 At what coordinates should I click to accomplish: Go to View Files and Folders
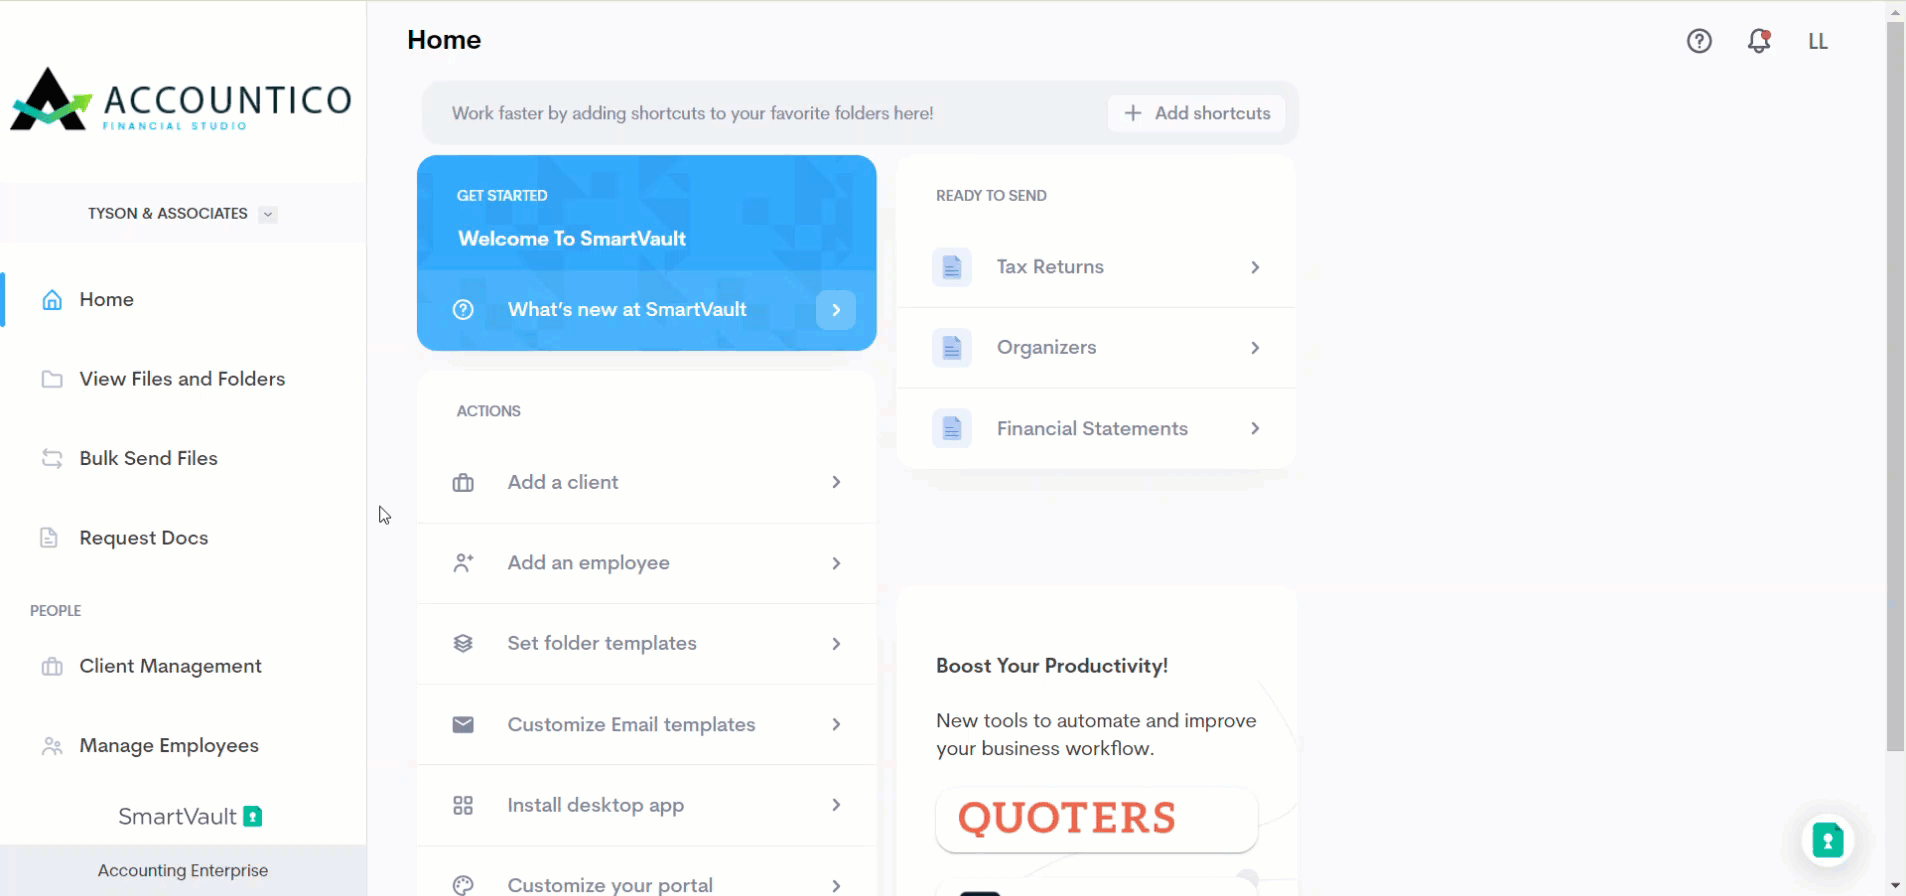182,379
